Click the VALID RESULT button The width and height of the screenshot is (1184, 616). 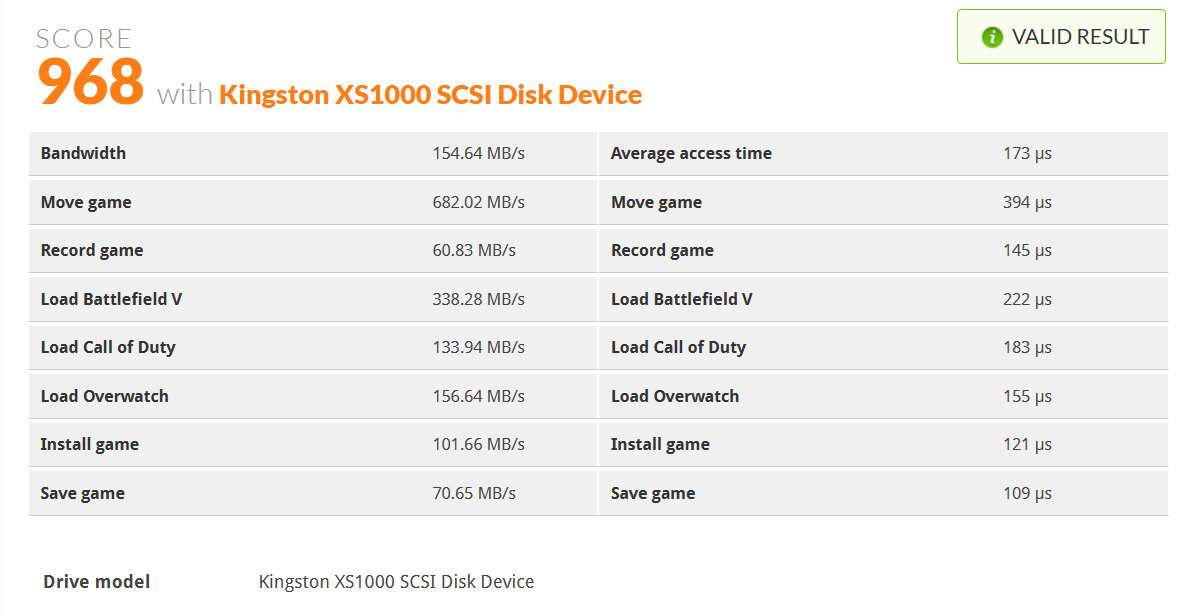(x=1061, y=36)
